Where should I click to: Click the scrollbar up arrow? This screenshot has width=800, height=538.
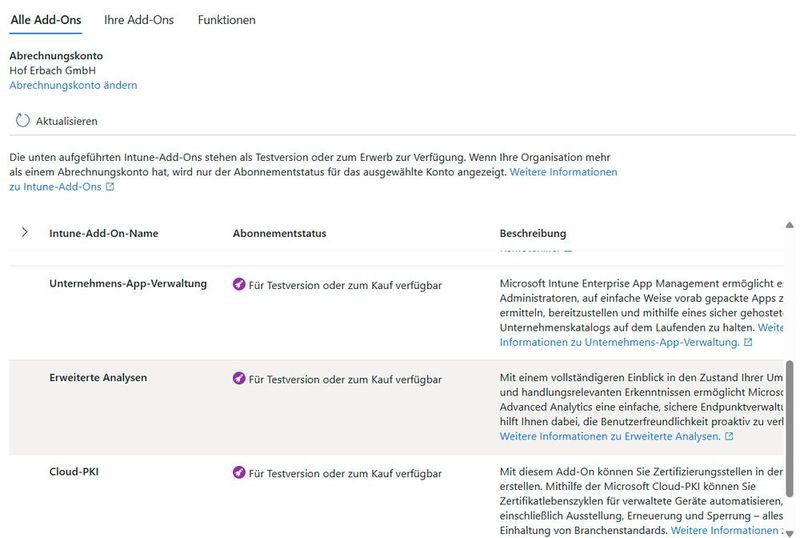(x=789, y=225)
